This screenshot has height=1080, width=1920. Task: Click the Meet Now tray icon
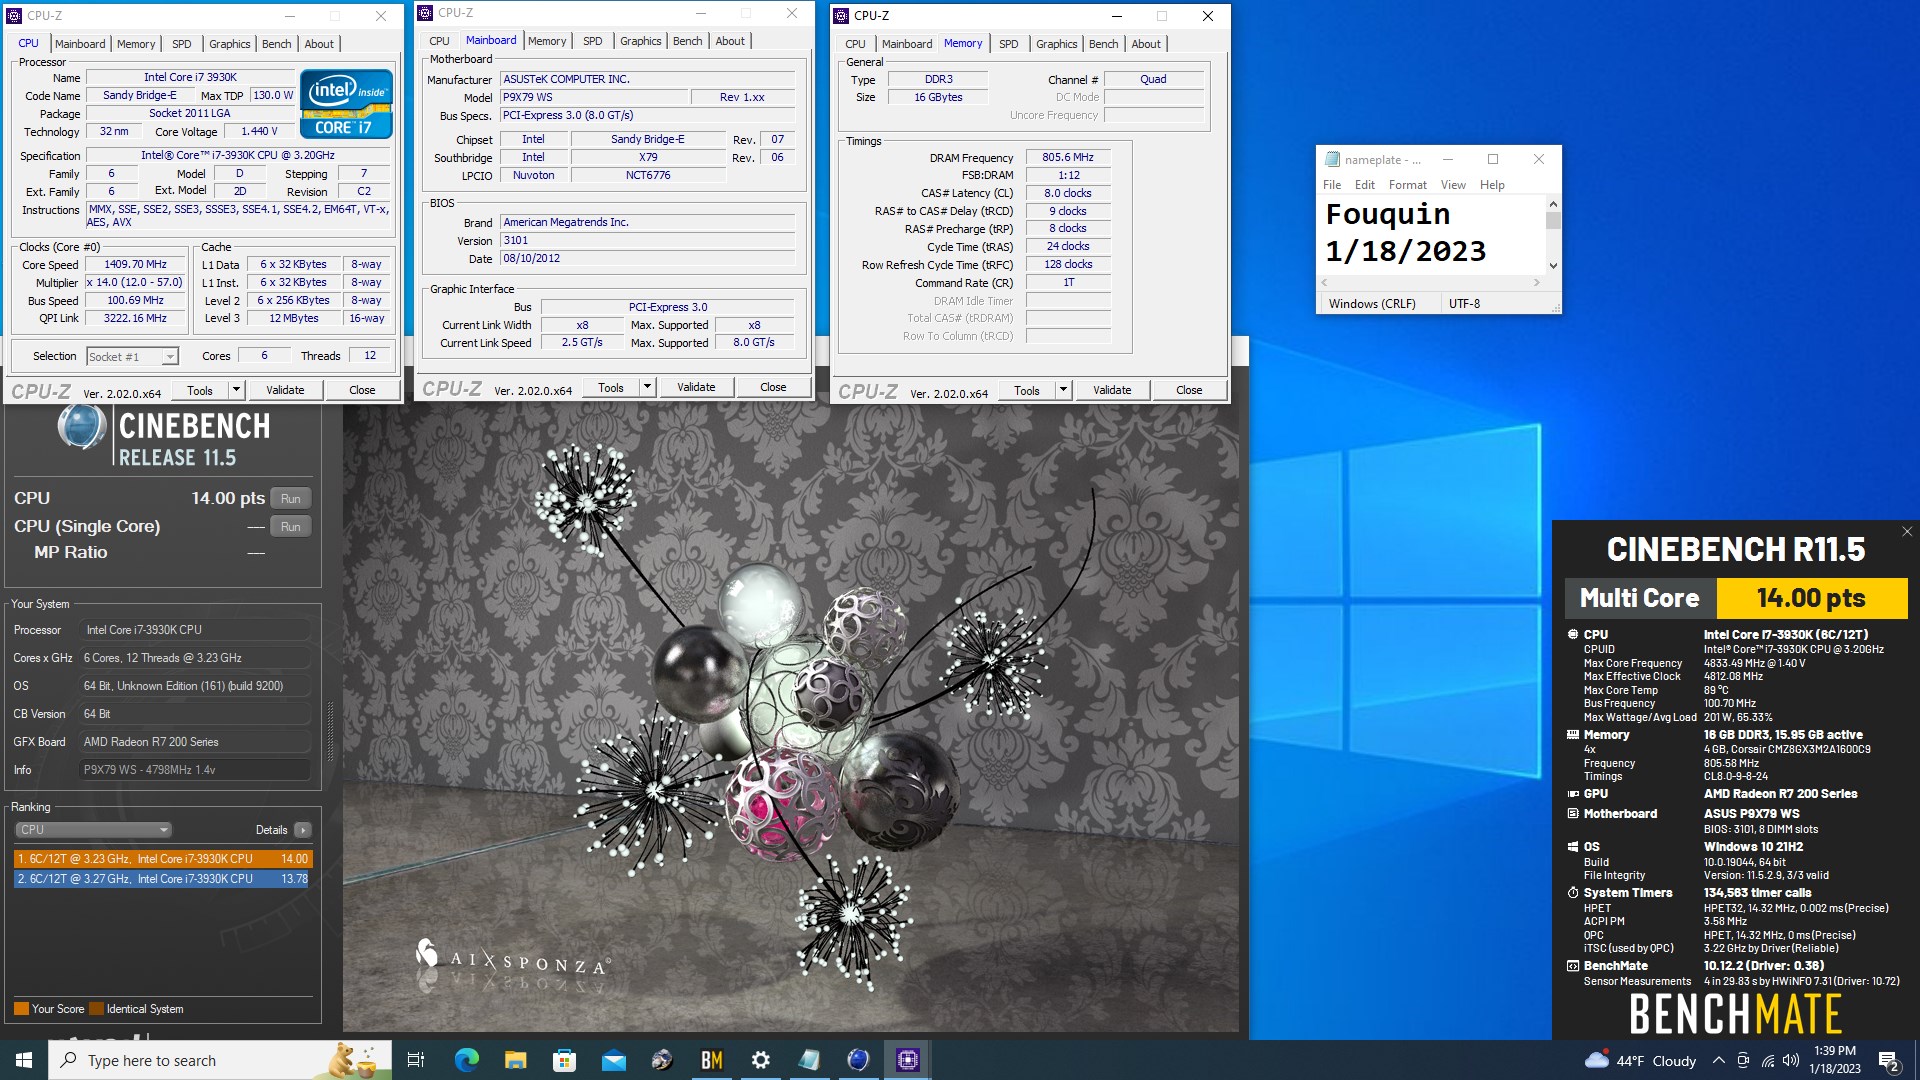[x=1743, y=1061]
